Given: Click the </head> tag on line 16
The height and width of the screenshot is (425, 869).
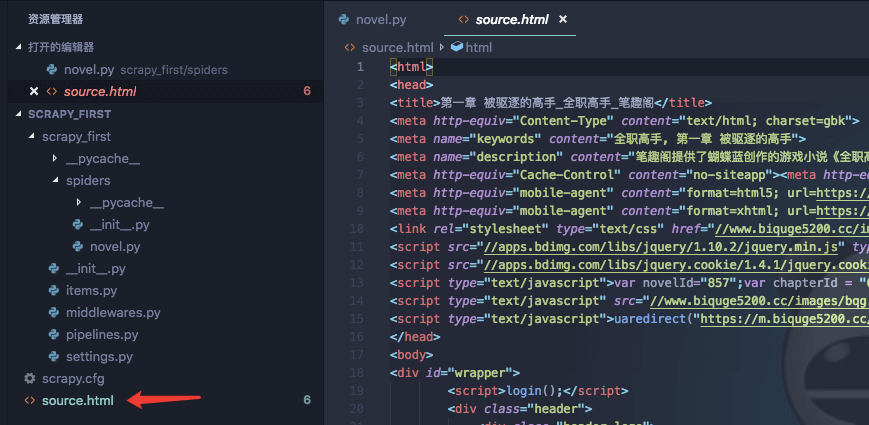Looking at the screenshot, I should [x=415, y=336].
